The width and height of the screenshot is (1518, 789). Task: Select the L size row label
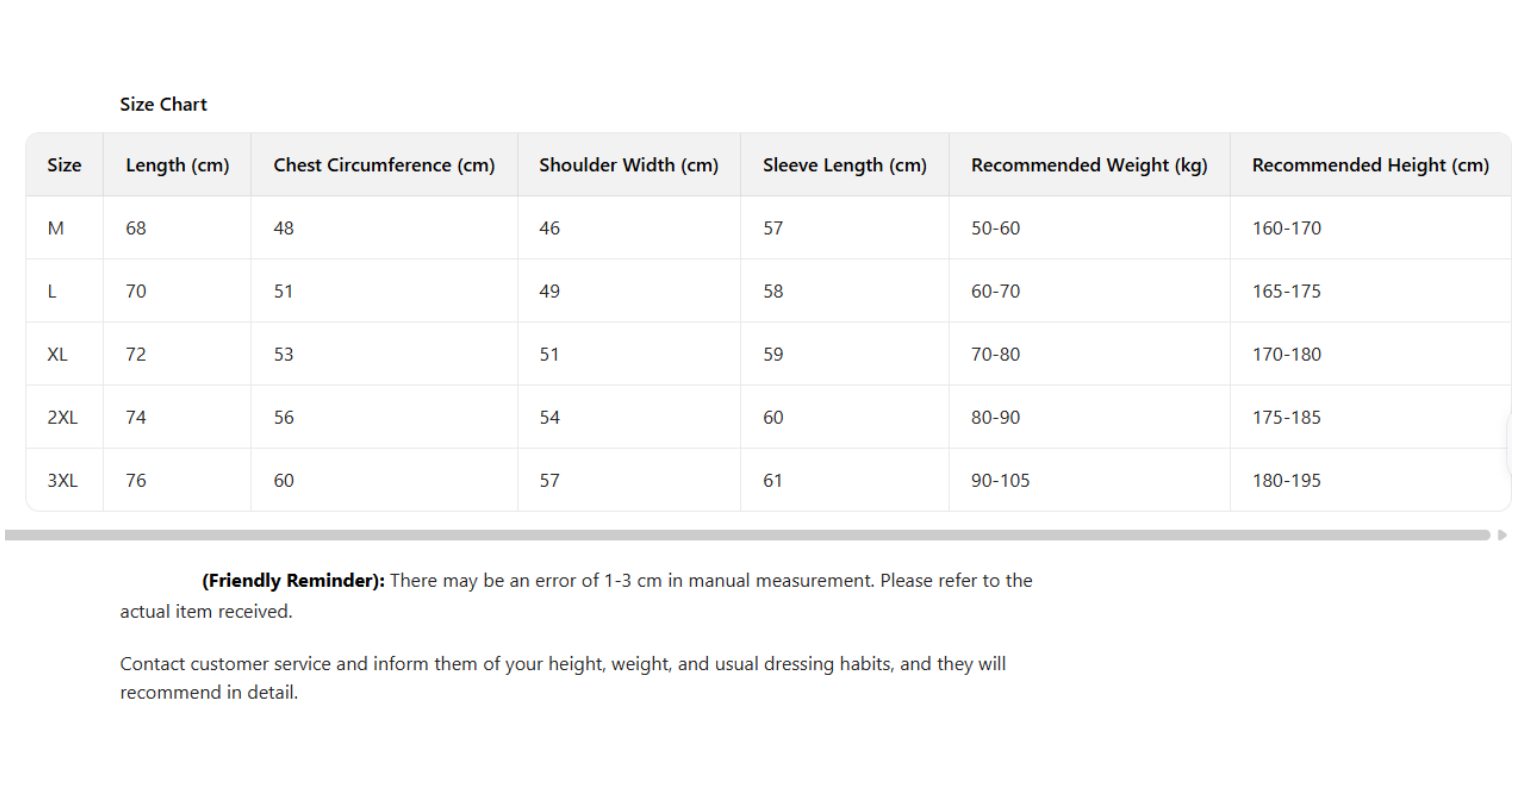[52, 291]
